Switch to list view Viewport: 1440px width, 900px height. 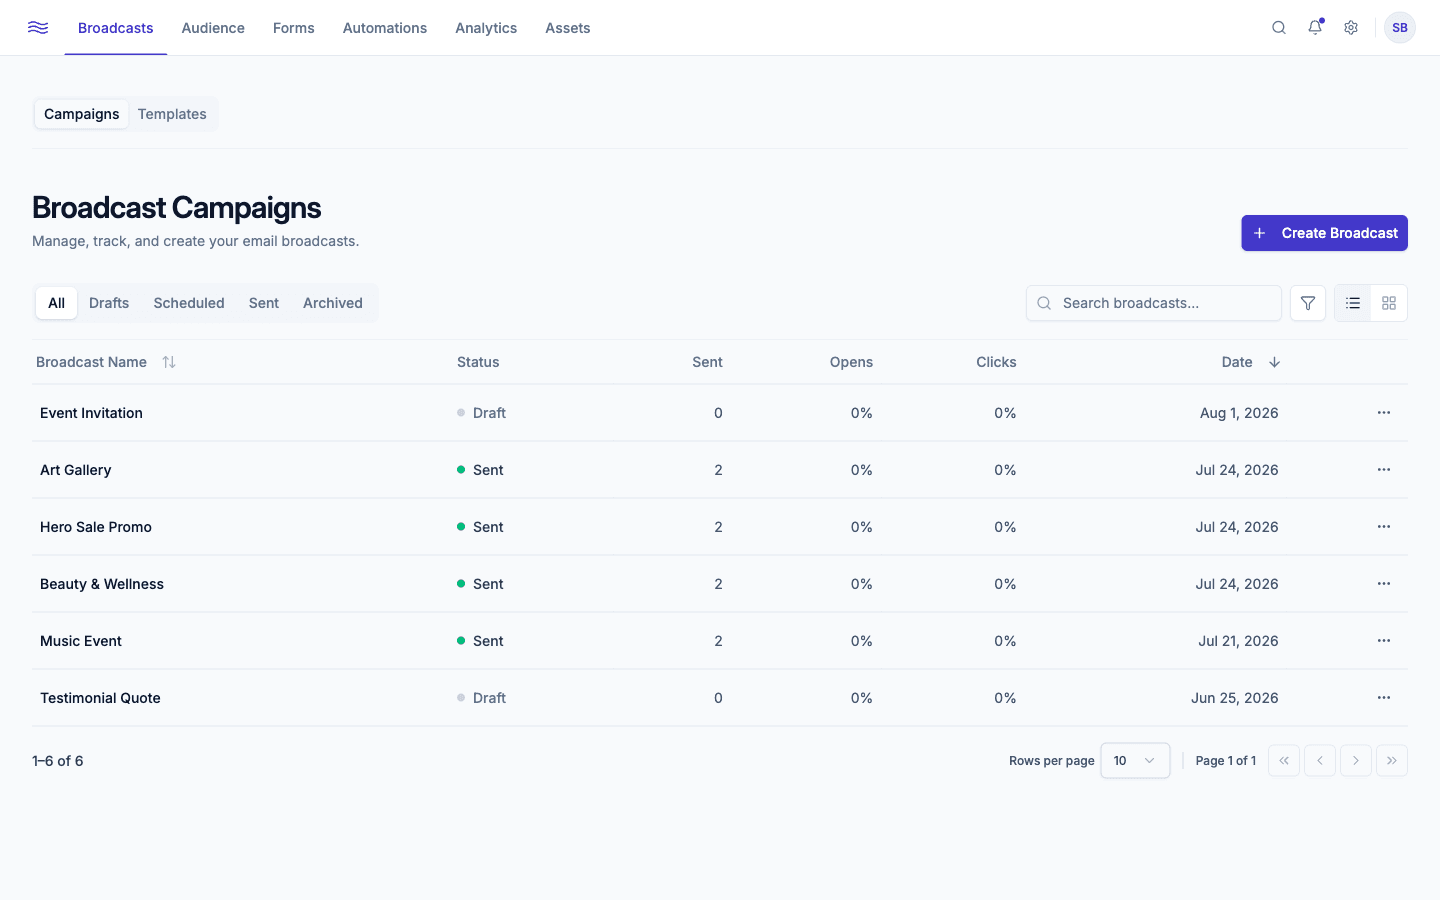pyautogui.click(x=1353, y=303)
